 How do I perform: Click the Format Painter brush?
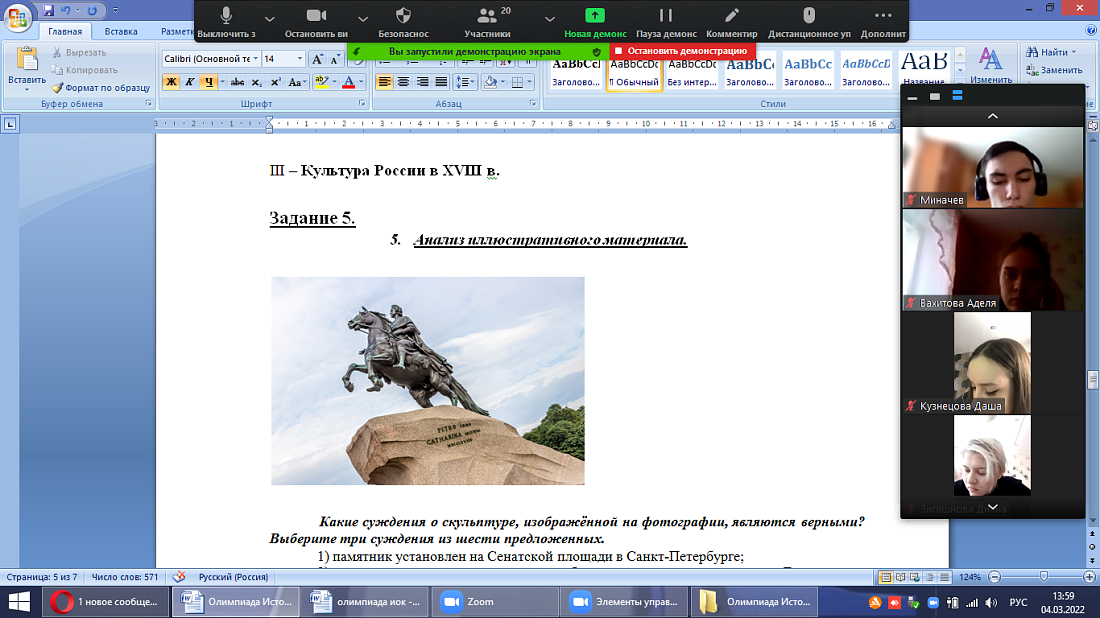100,87
